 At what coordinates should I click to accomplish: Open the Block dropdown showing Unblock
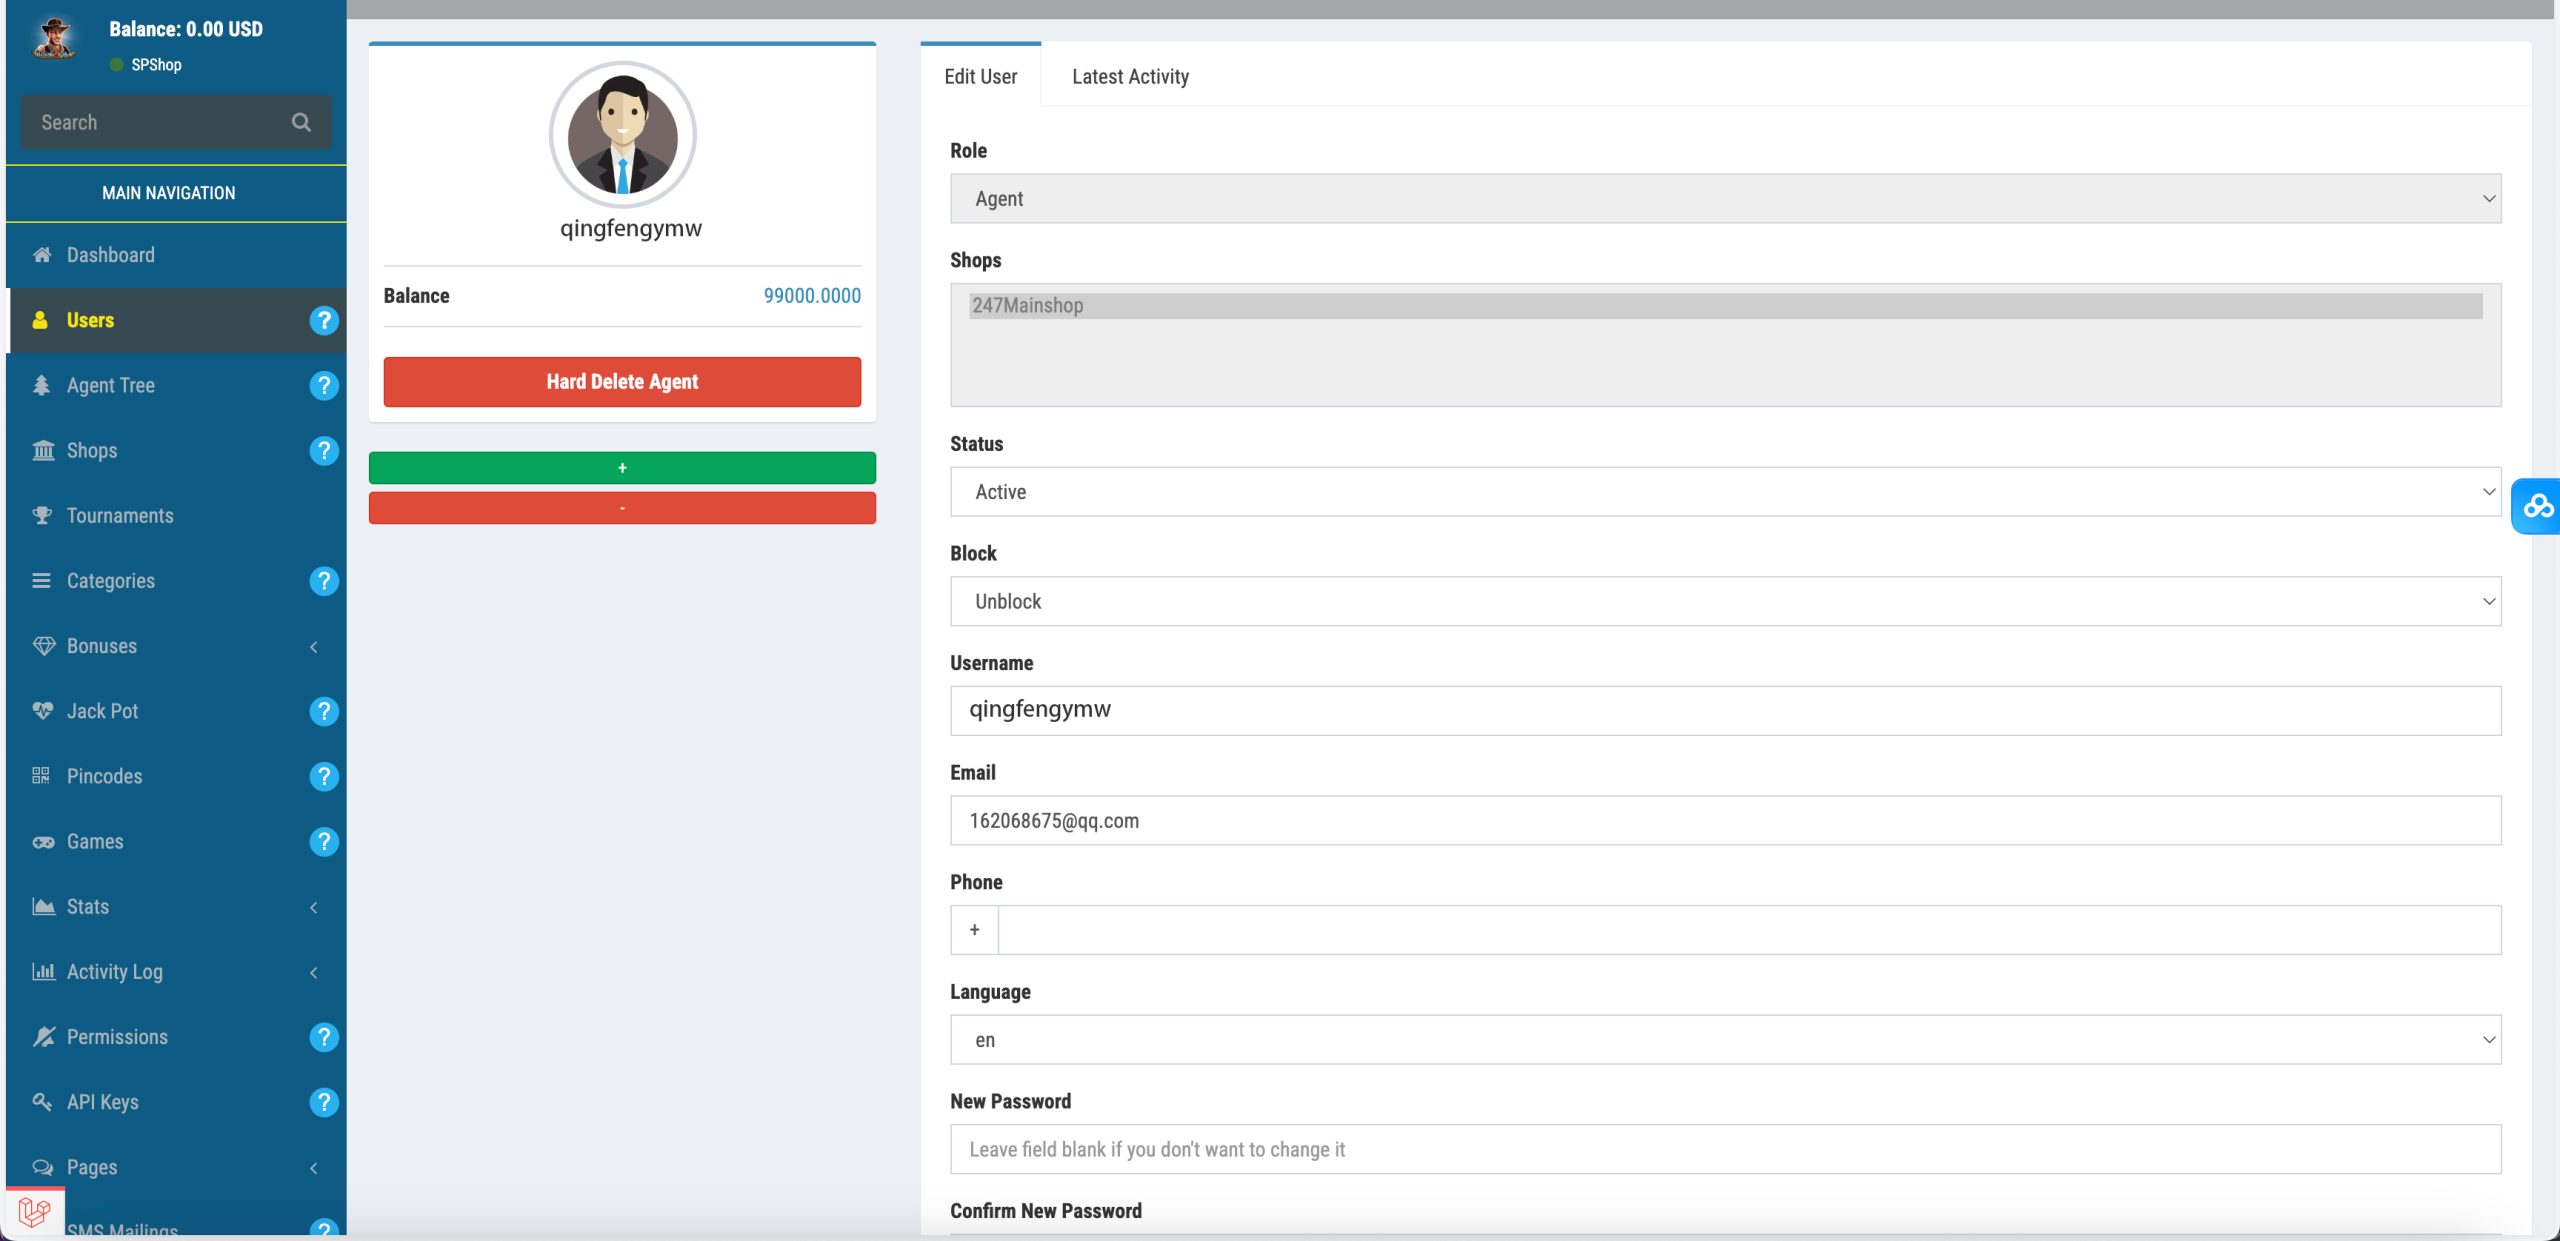click(1725, 601)
